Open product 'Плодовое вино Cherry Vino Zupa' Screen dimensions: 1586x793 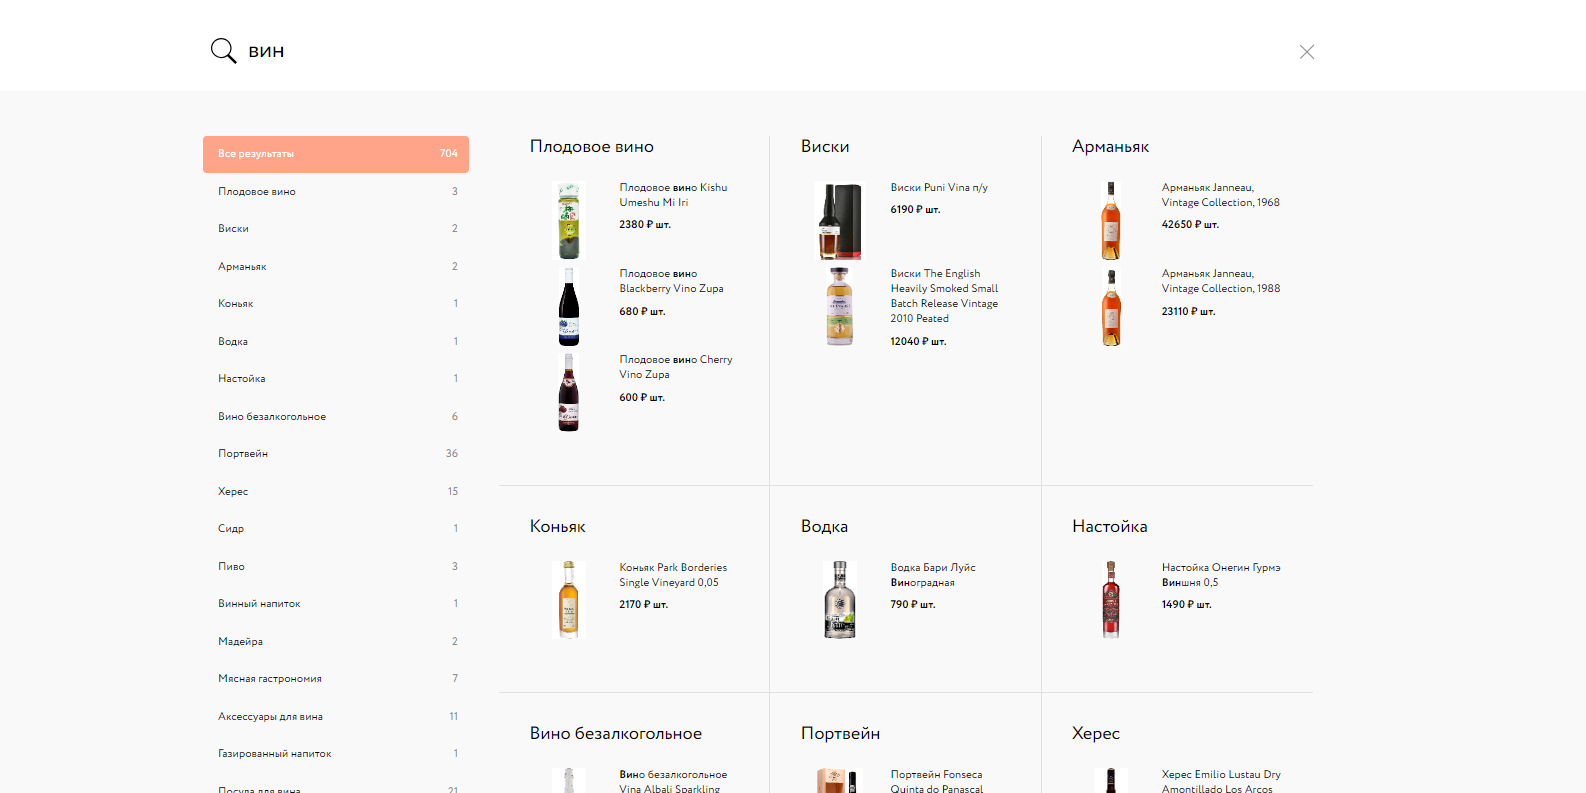pyautogui.click(x=676, y=367)
